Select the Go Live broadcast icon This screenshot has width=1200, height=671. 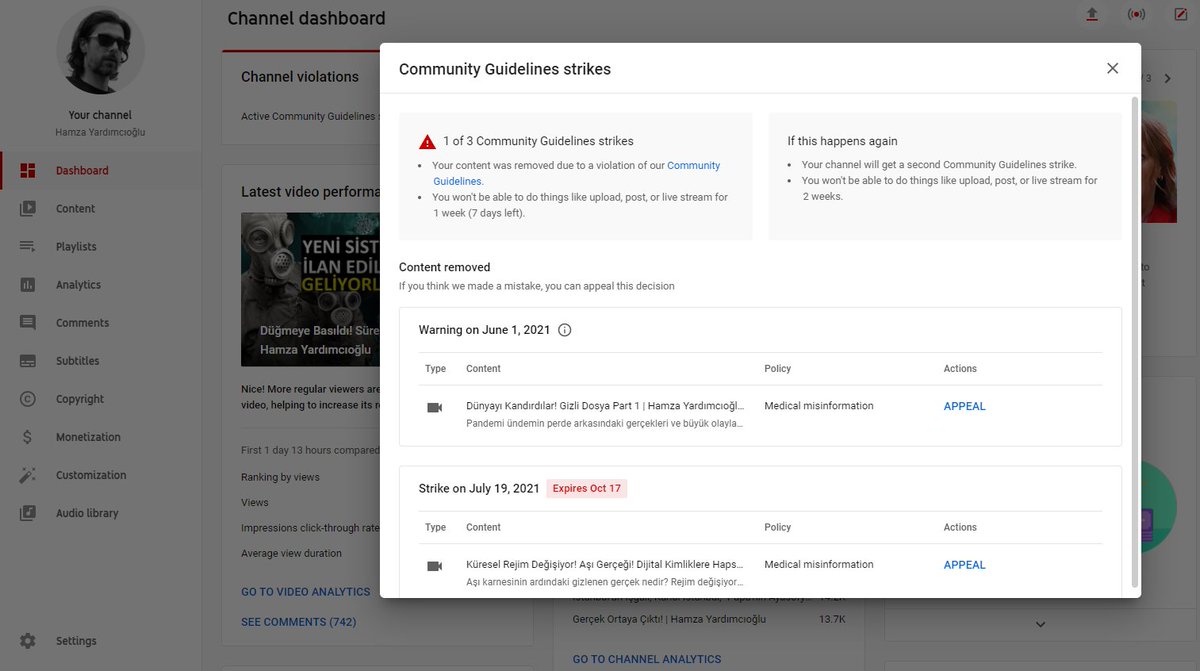click(x=1136, y=14)
